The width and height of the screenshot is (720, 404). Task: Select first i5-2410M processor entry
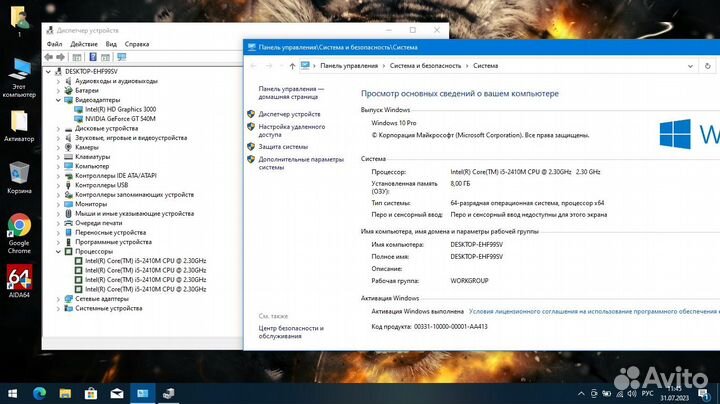(146, 261)
